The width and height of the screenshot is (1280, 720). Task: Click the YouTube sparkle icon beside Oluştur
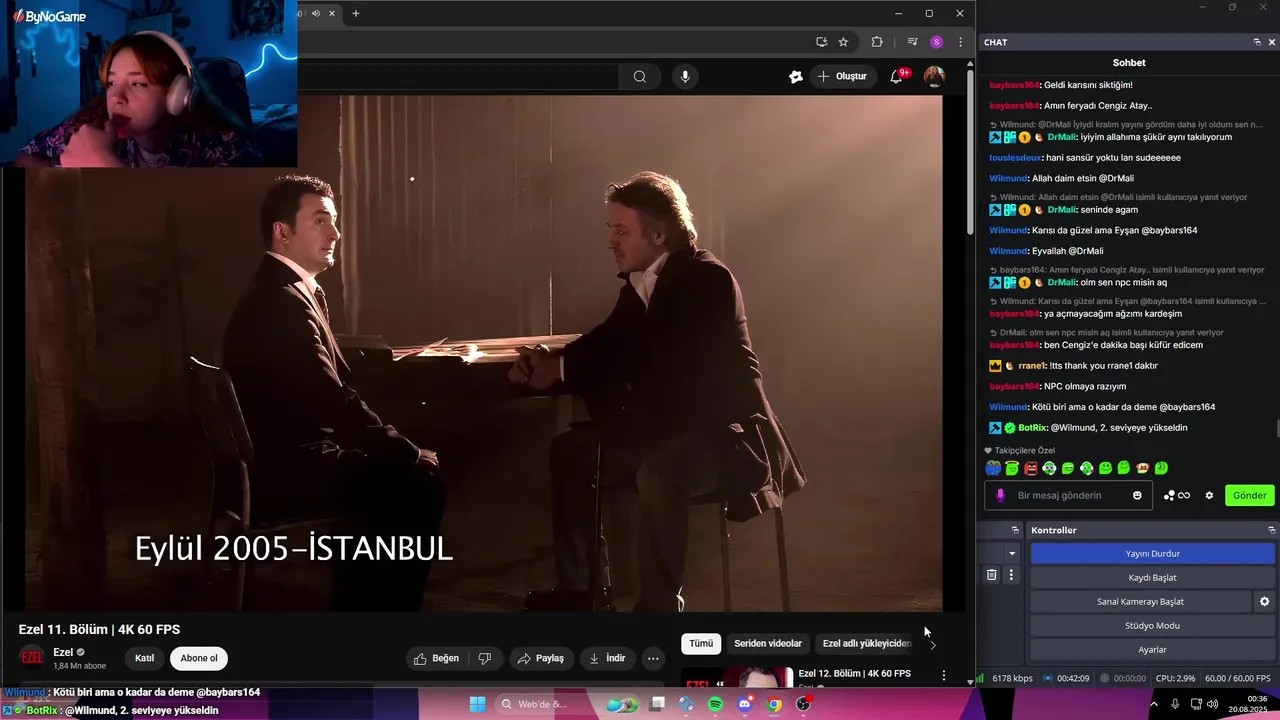pyautogui.click(x=796, y=76)
